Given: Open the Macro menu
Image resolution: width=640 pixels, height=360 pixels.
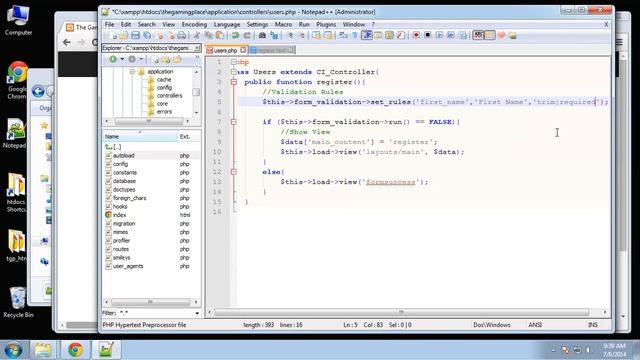Looking at the screenshot, I should [283, 24].
